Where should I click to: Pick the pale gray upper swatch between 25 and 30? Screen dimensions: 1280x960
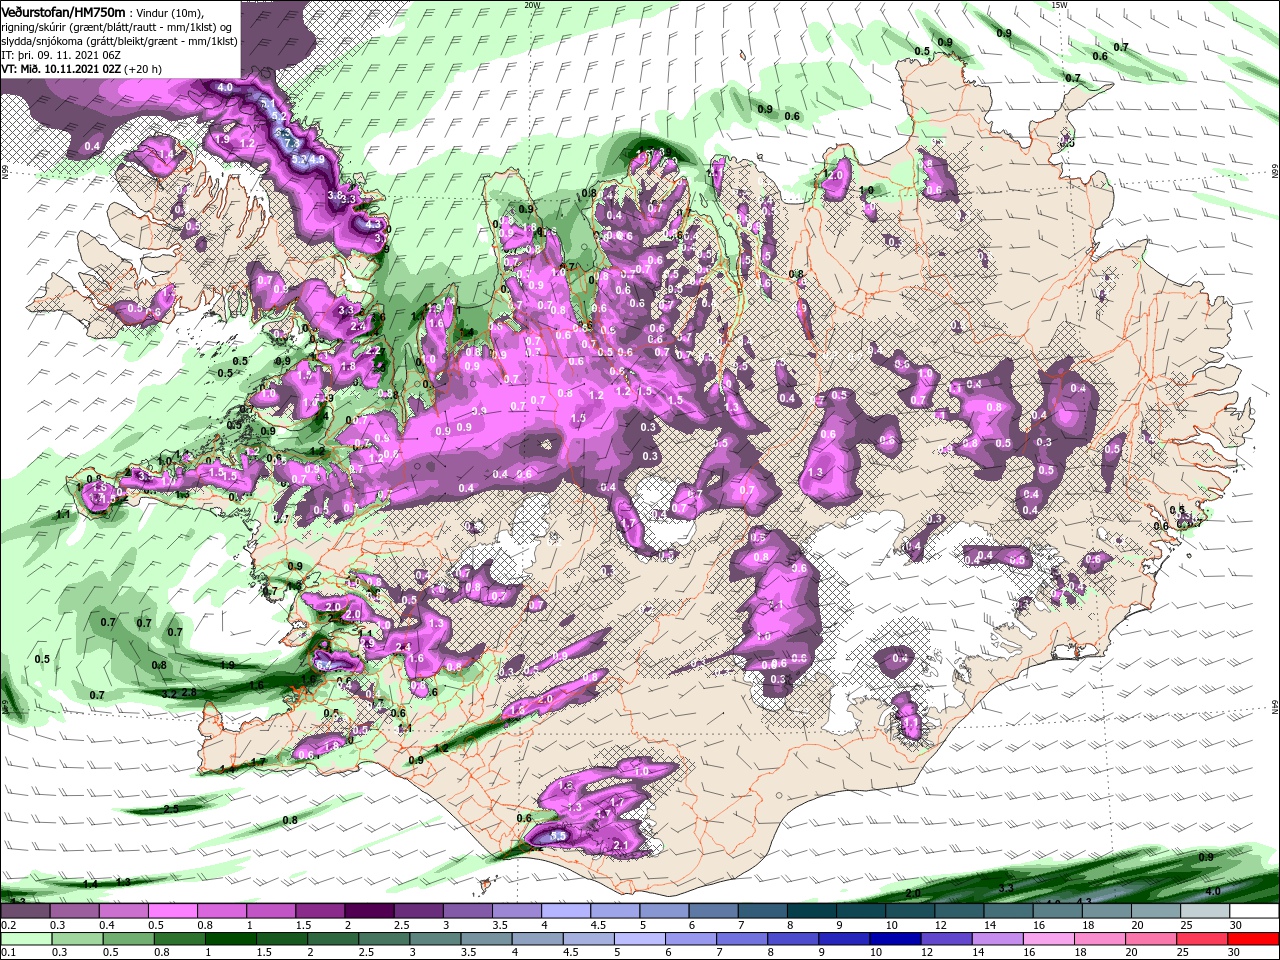(1205, 911)
